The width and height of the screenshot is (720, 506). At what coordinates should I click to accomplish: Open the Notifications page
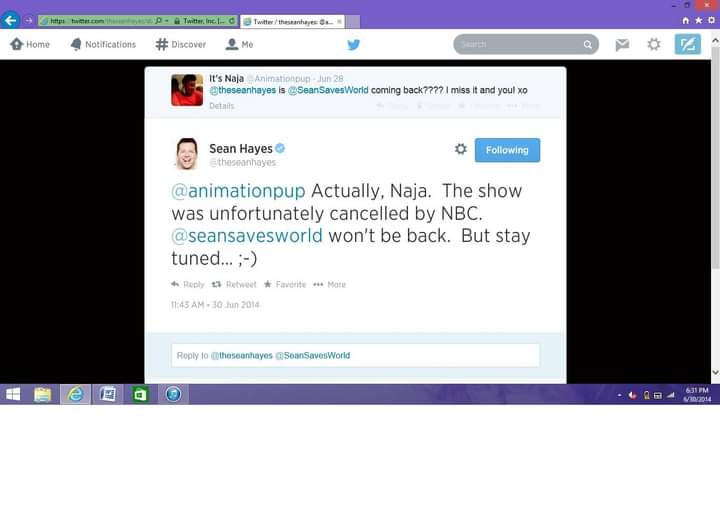coord(103,44)
